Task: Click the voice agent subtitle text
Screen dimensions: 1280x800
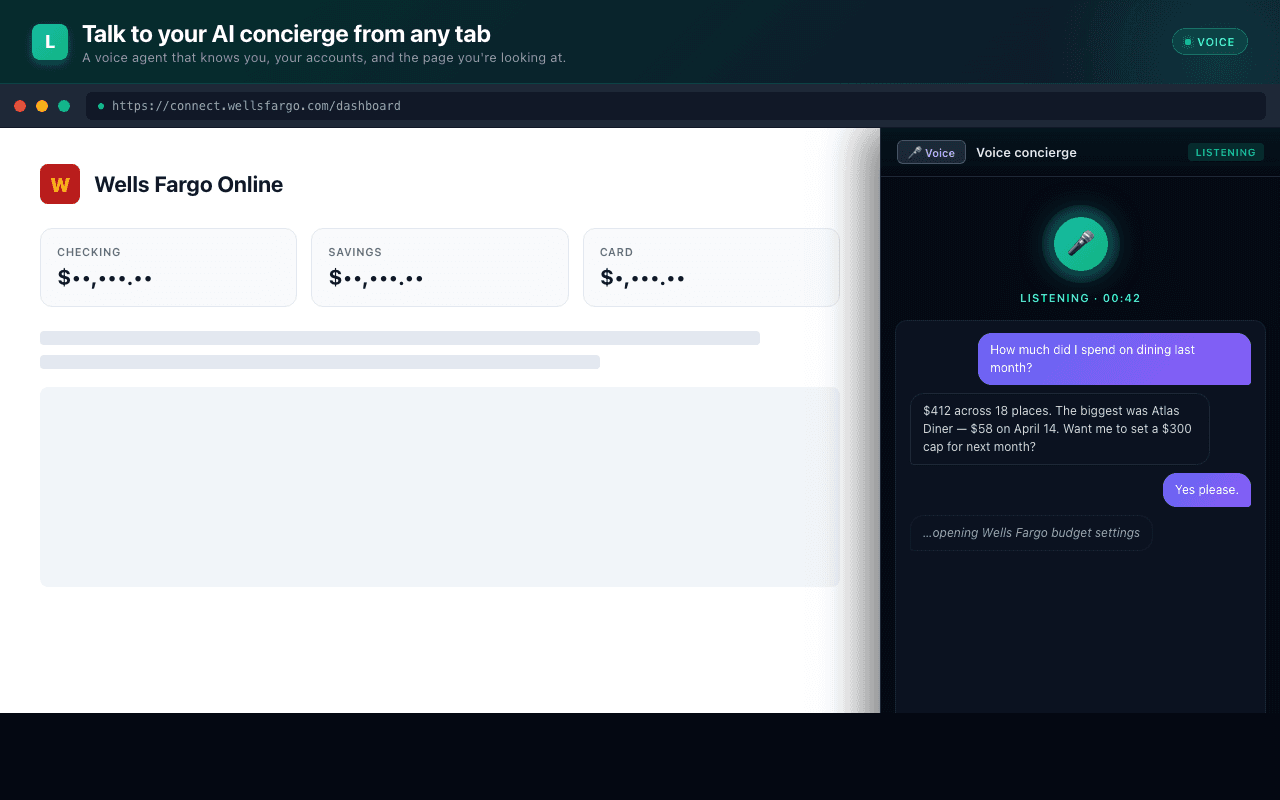Action: (x=324, y=58)
